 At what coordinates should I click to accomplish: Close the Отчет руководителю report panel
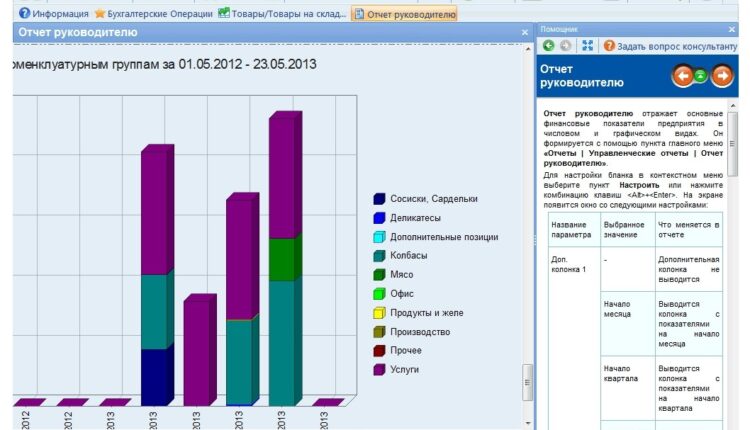point(525,32)
